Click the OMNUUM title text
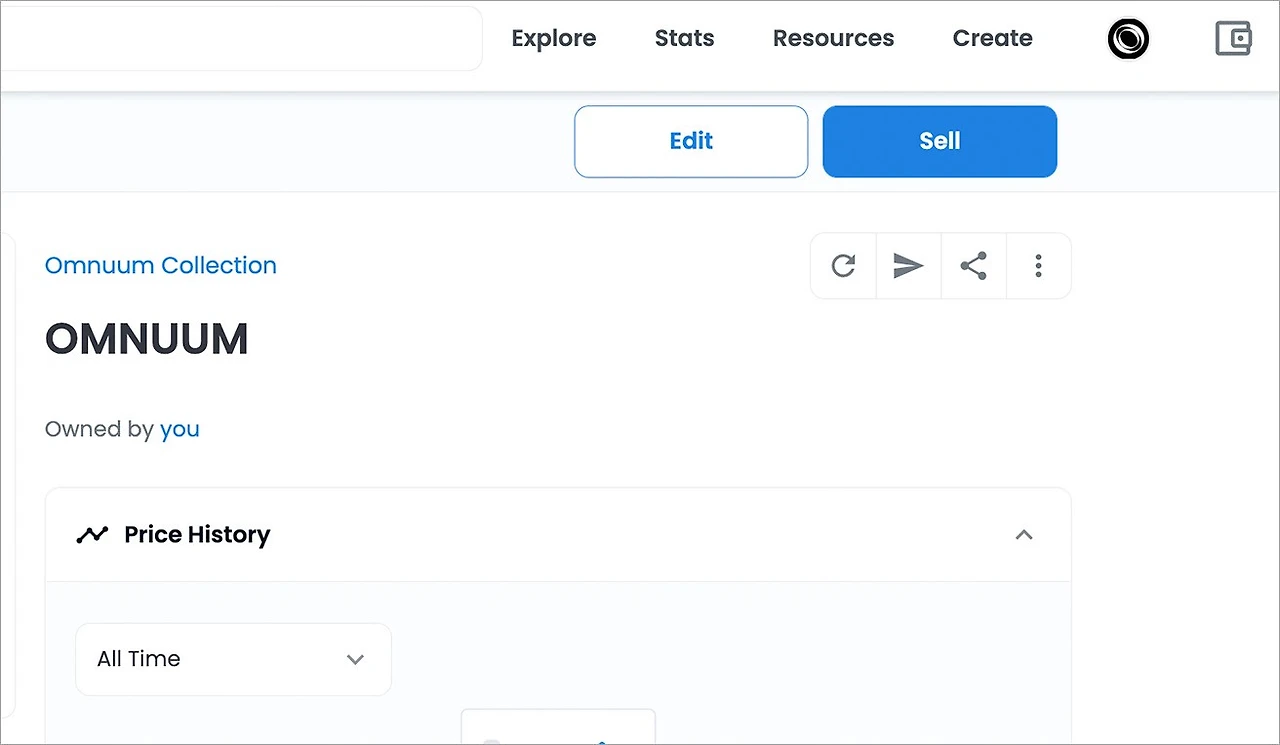The width and height of the screenshot is (1280, 745). (x=147, y=340)
